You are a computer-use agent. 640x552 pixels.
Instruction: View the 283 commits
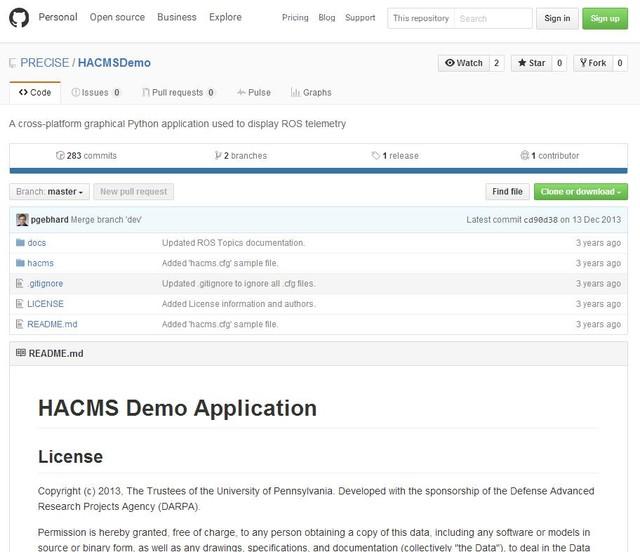(x=86, y=156)
